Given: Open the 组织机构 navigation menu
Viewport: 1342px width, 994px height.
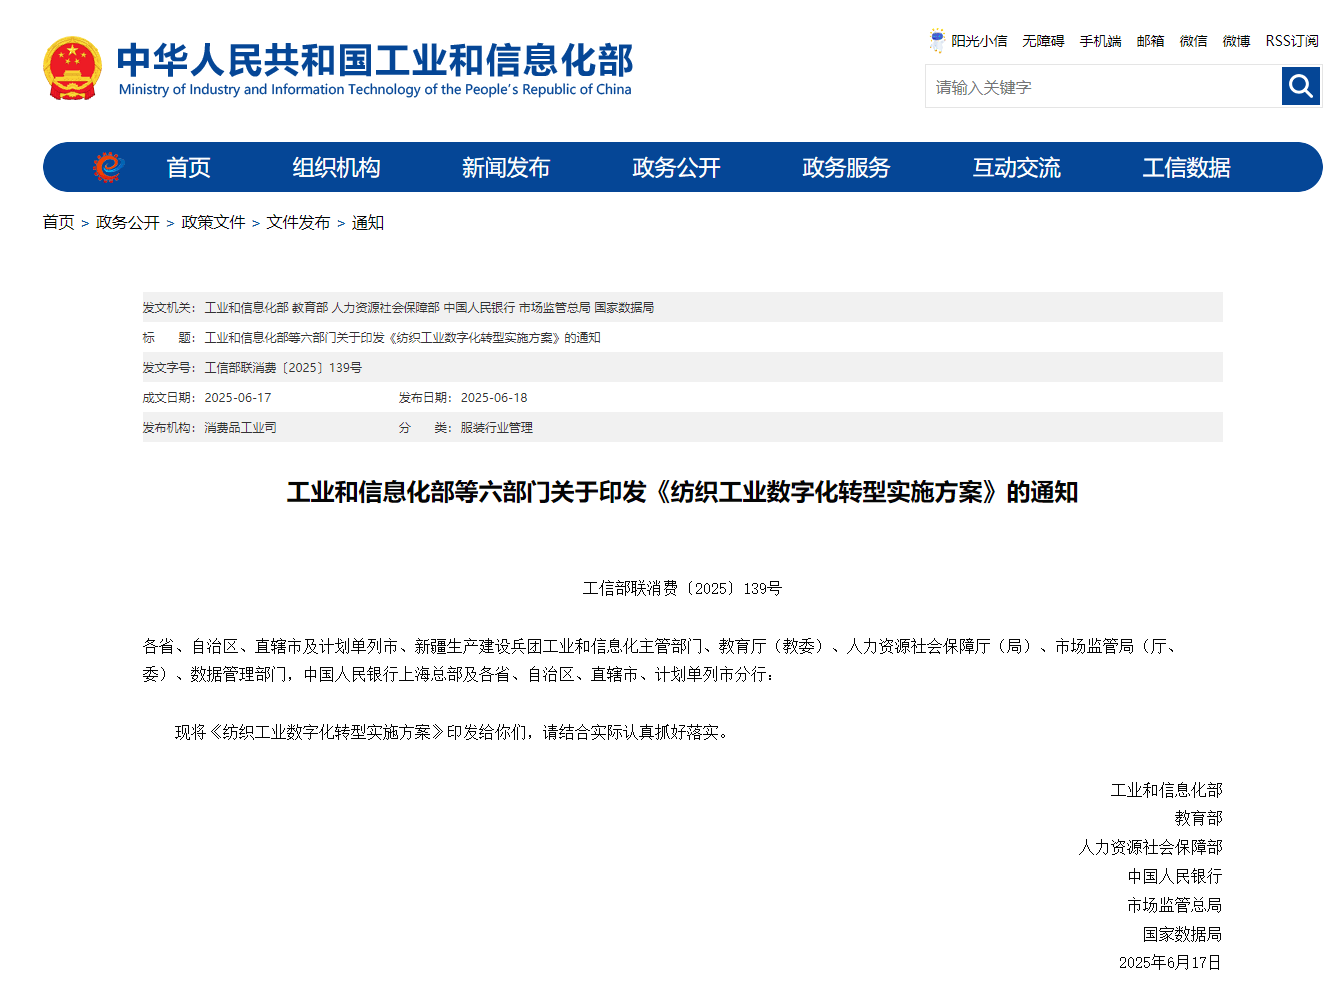Looking at the screenshot, I should pyautogui.click(x=336, y=167).
